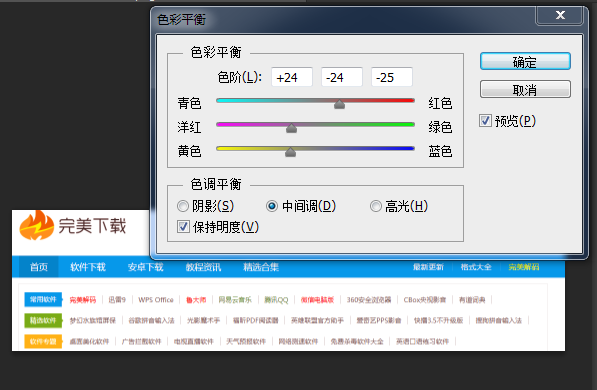Click the 快播3.5不升级版 text
Viewport: 597px width, 390px height.
[x=438, y=320]
